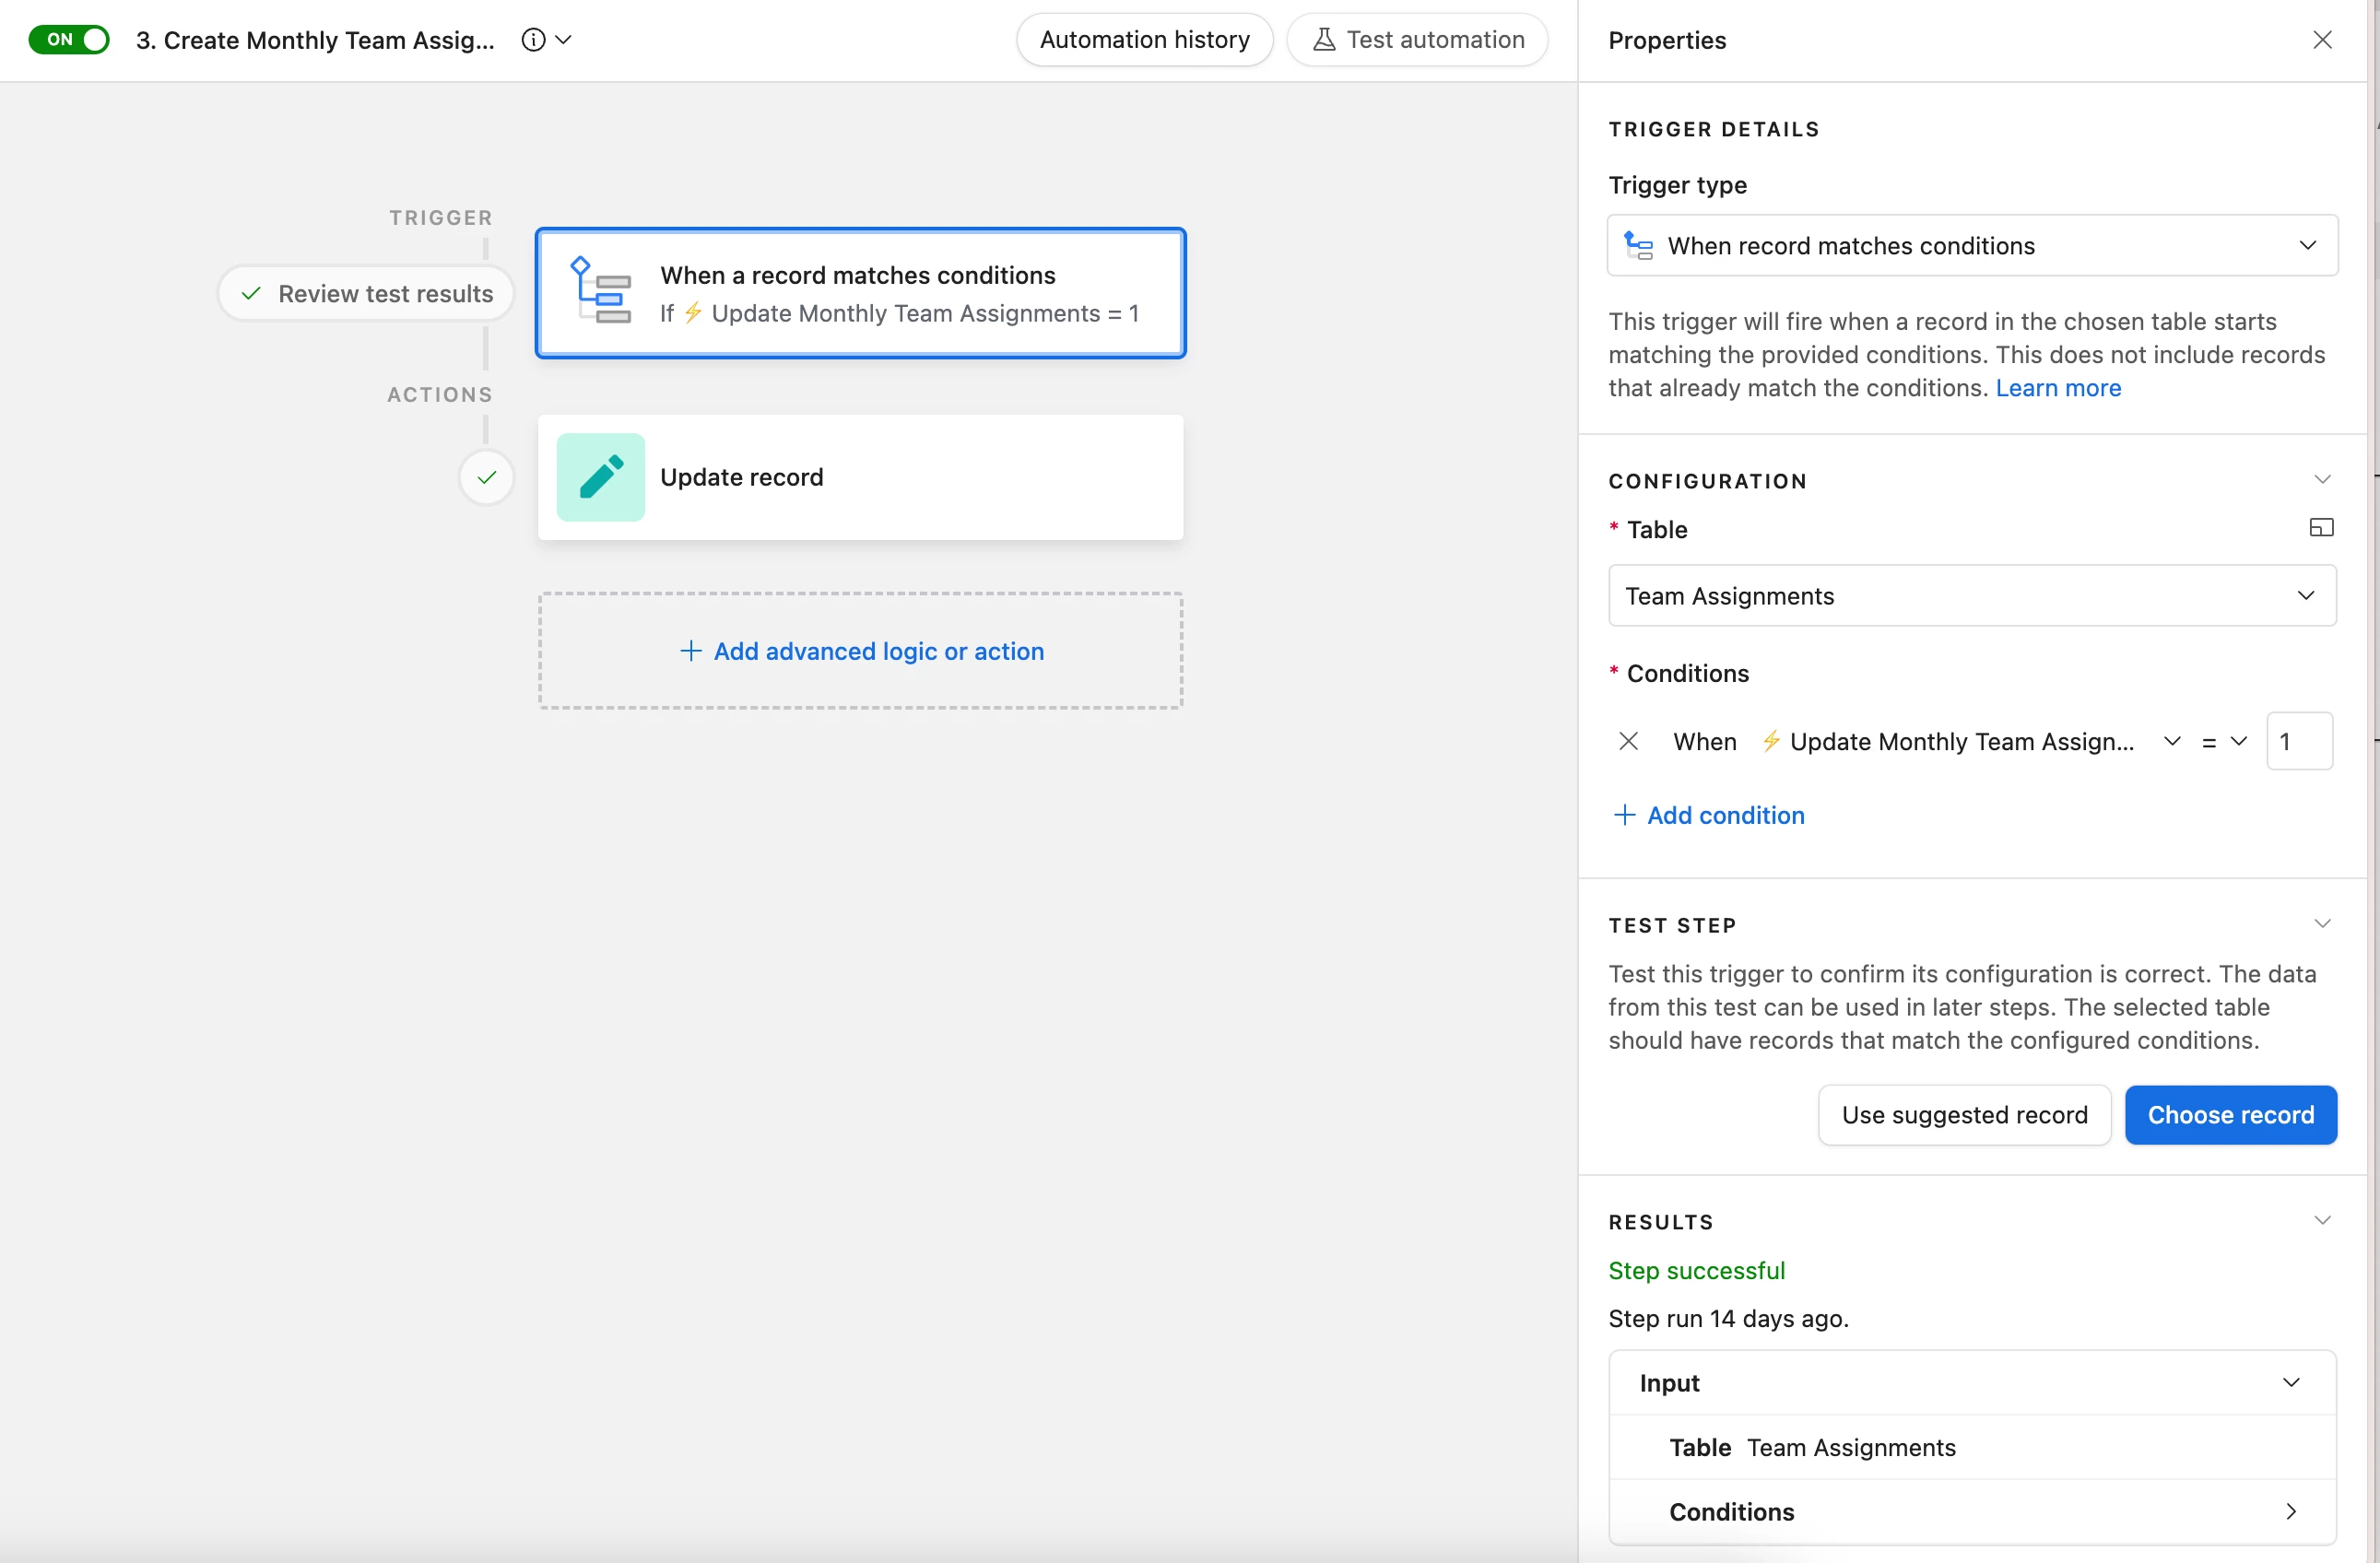Image resolution: width=2380 pixels, height=1563 pixels.
Task: Click the automation info icon
Action: click(x=533, y=40)
